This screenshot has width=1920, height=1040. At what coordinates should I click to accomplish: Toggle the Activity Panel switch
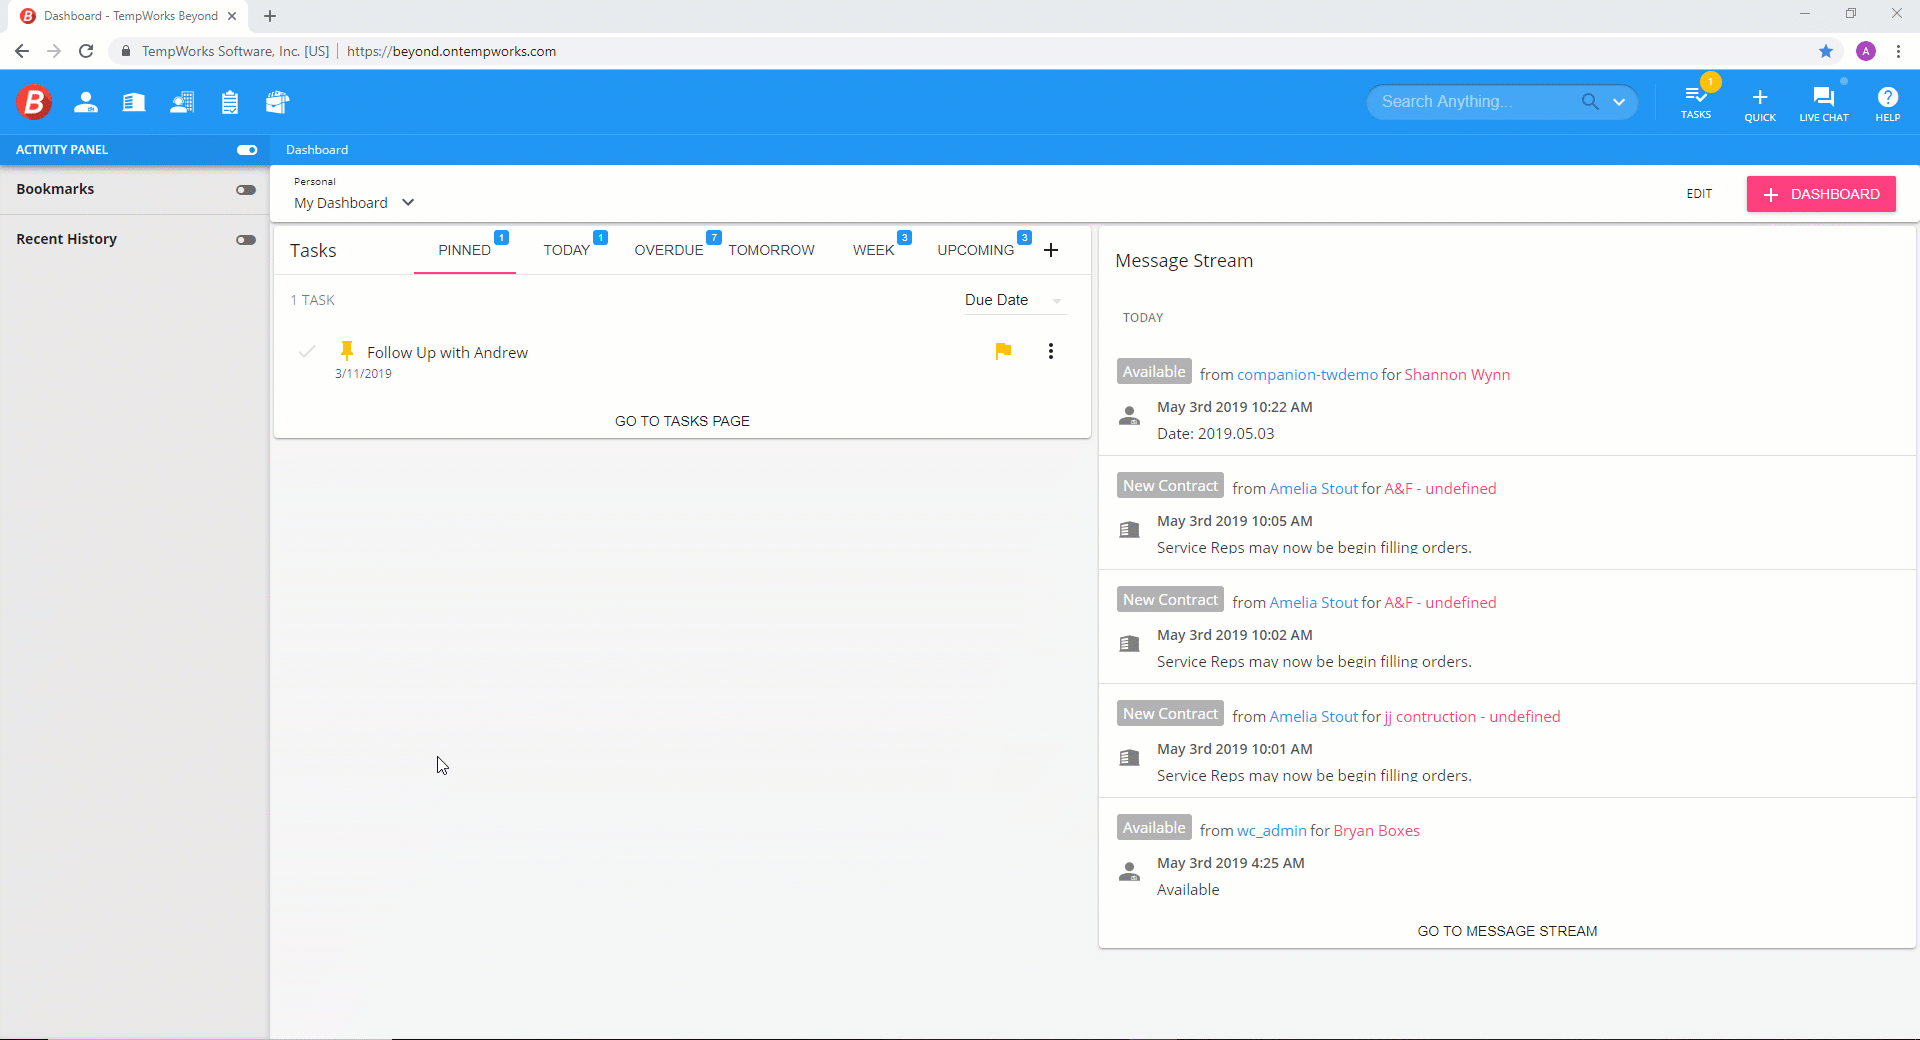[x=247, y=150]
